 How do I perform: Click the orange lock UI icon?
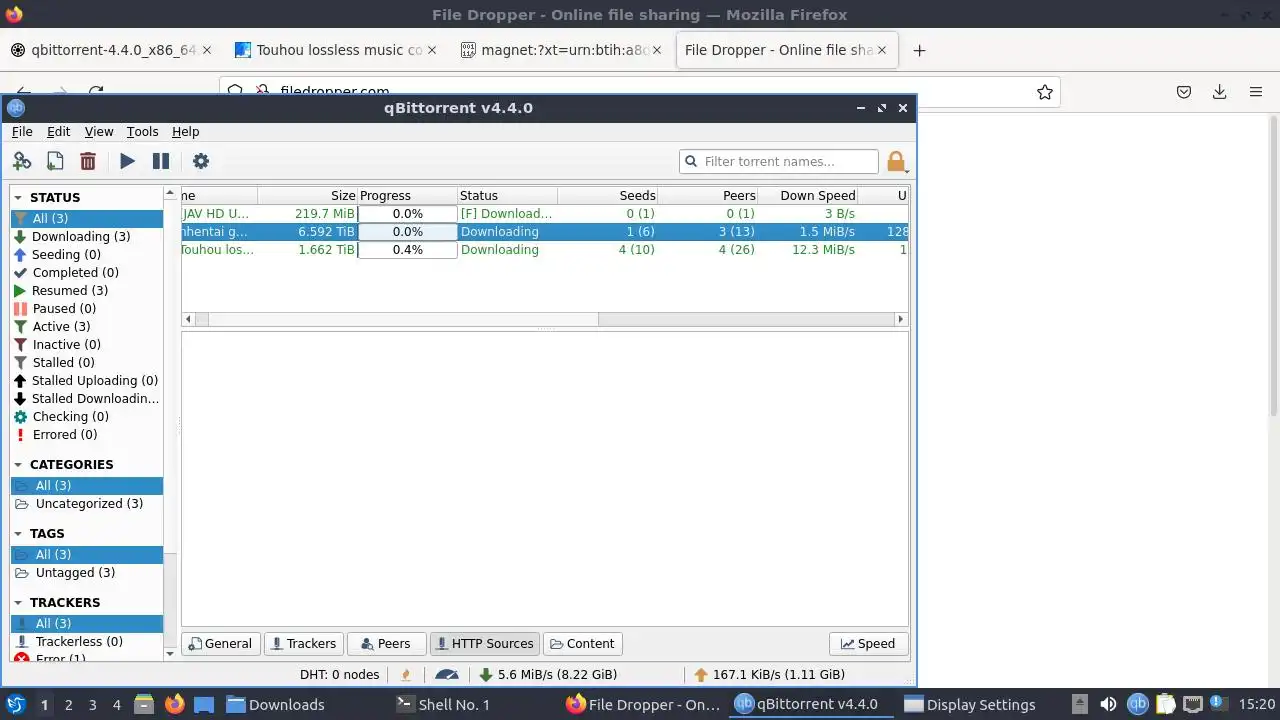[896, 161]
